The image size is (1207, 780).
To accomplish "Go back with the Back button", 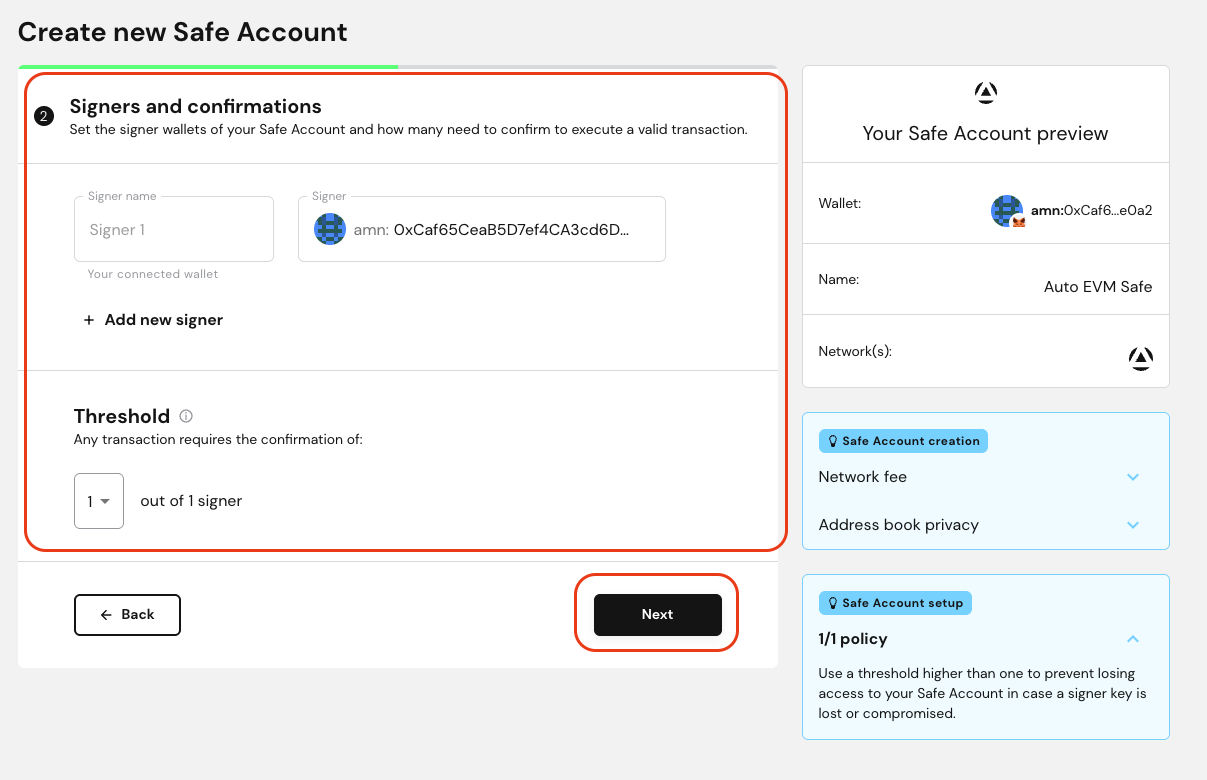I will click(127, 615).
